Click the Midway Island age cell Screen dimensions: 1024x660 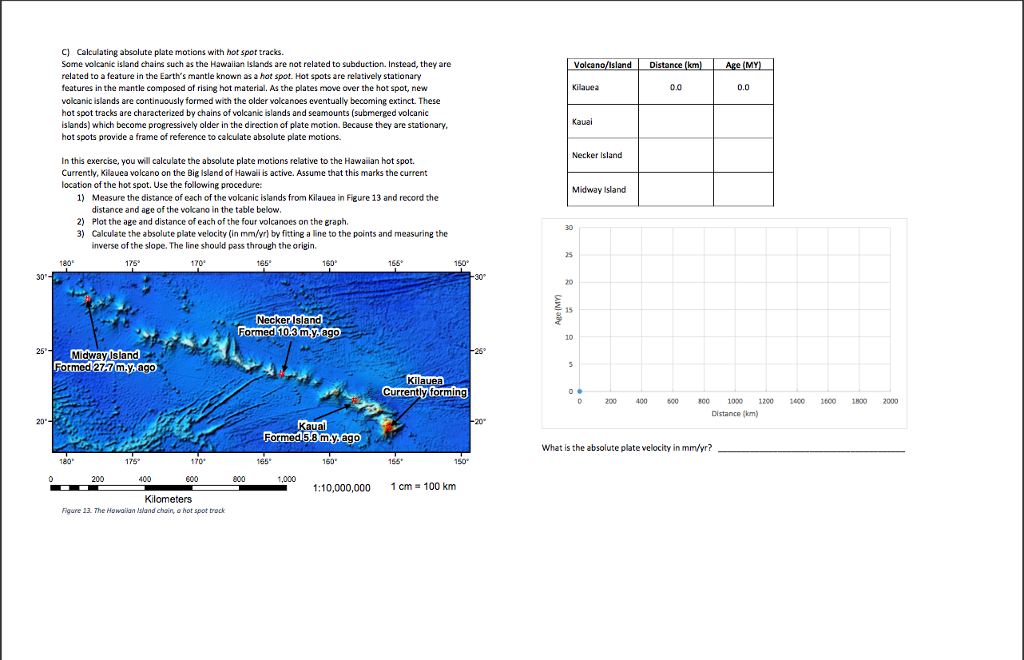click(743, 189)
